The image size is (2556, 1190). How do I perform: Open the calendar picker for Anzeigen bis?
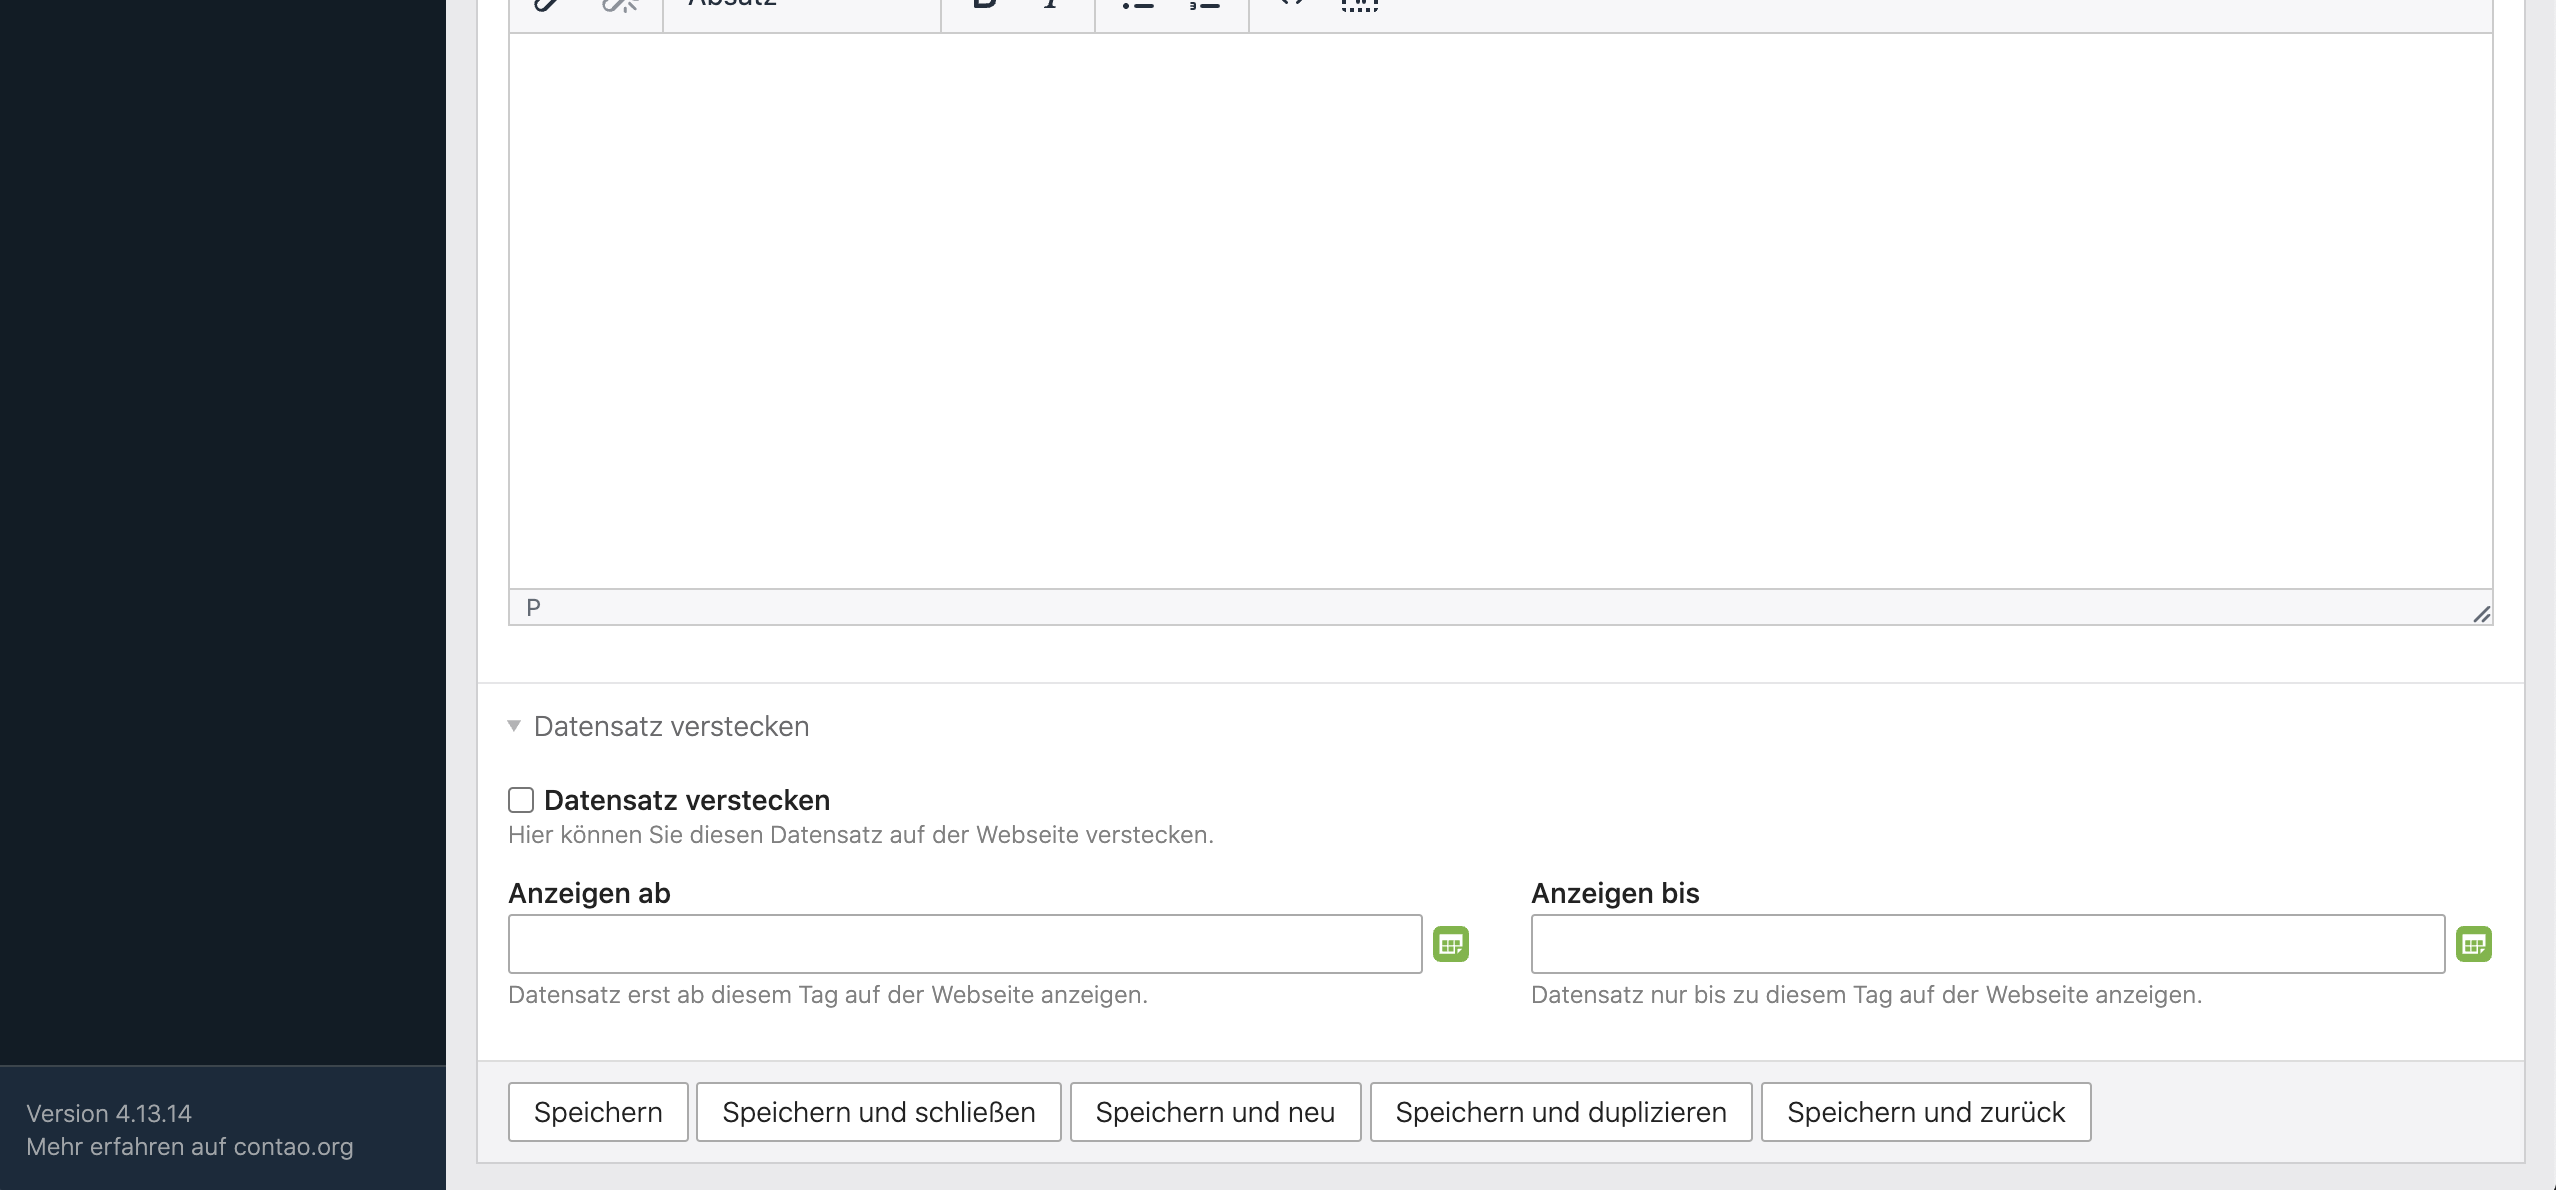(2473, 944)
